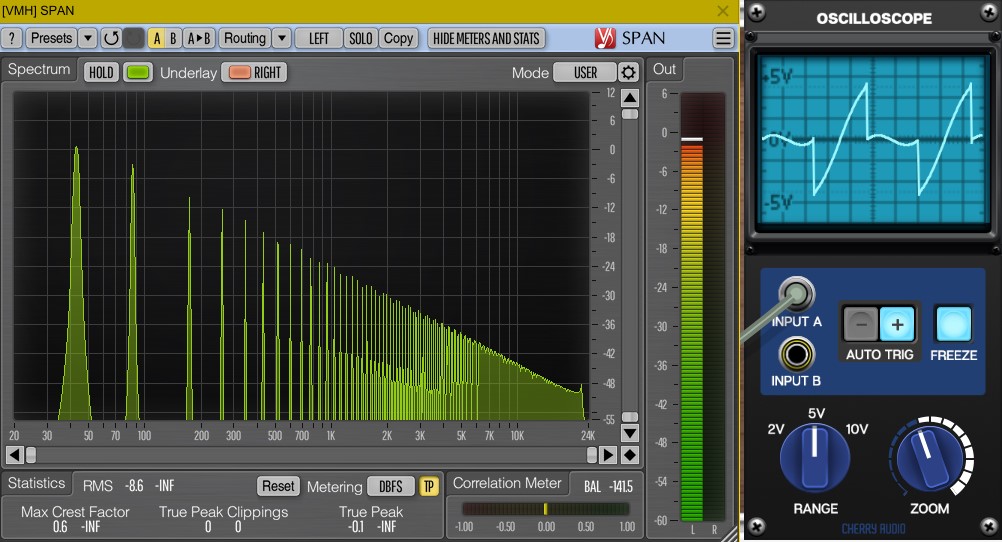Click the Oscilloscope bottom-right corner screw
Image resolution: width=1002 pixels, height=542 pixels.
pos(990,527)
